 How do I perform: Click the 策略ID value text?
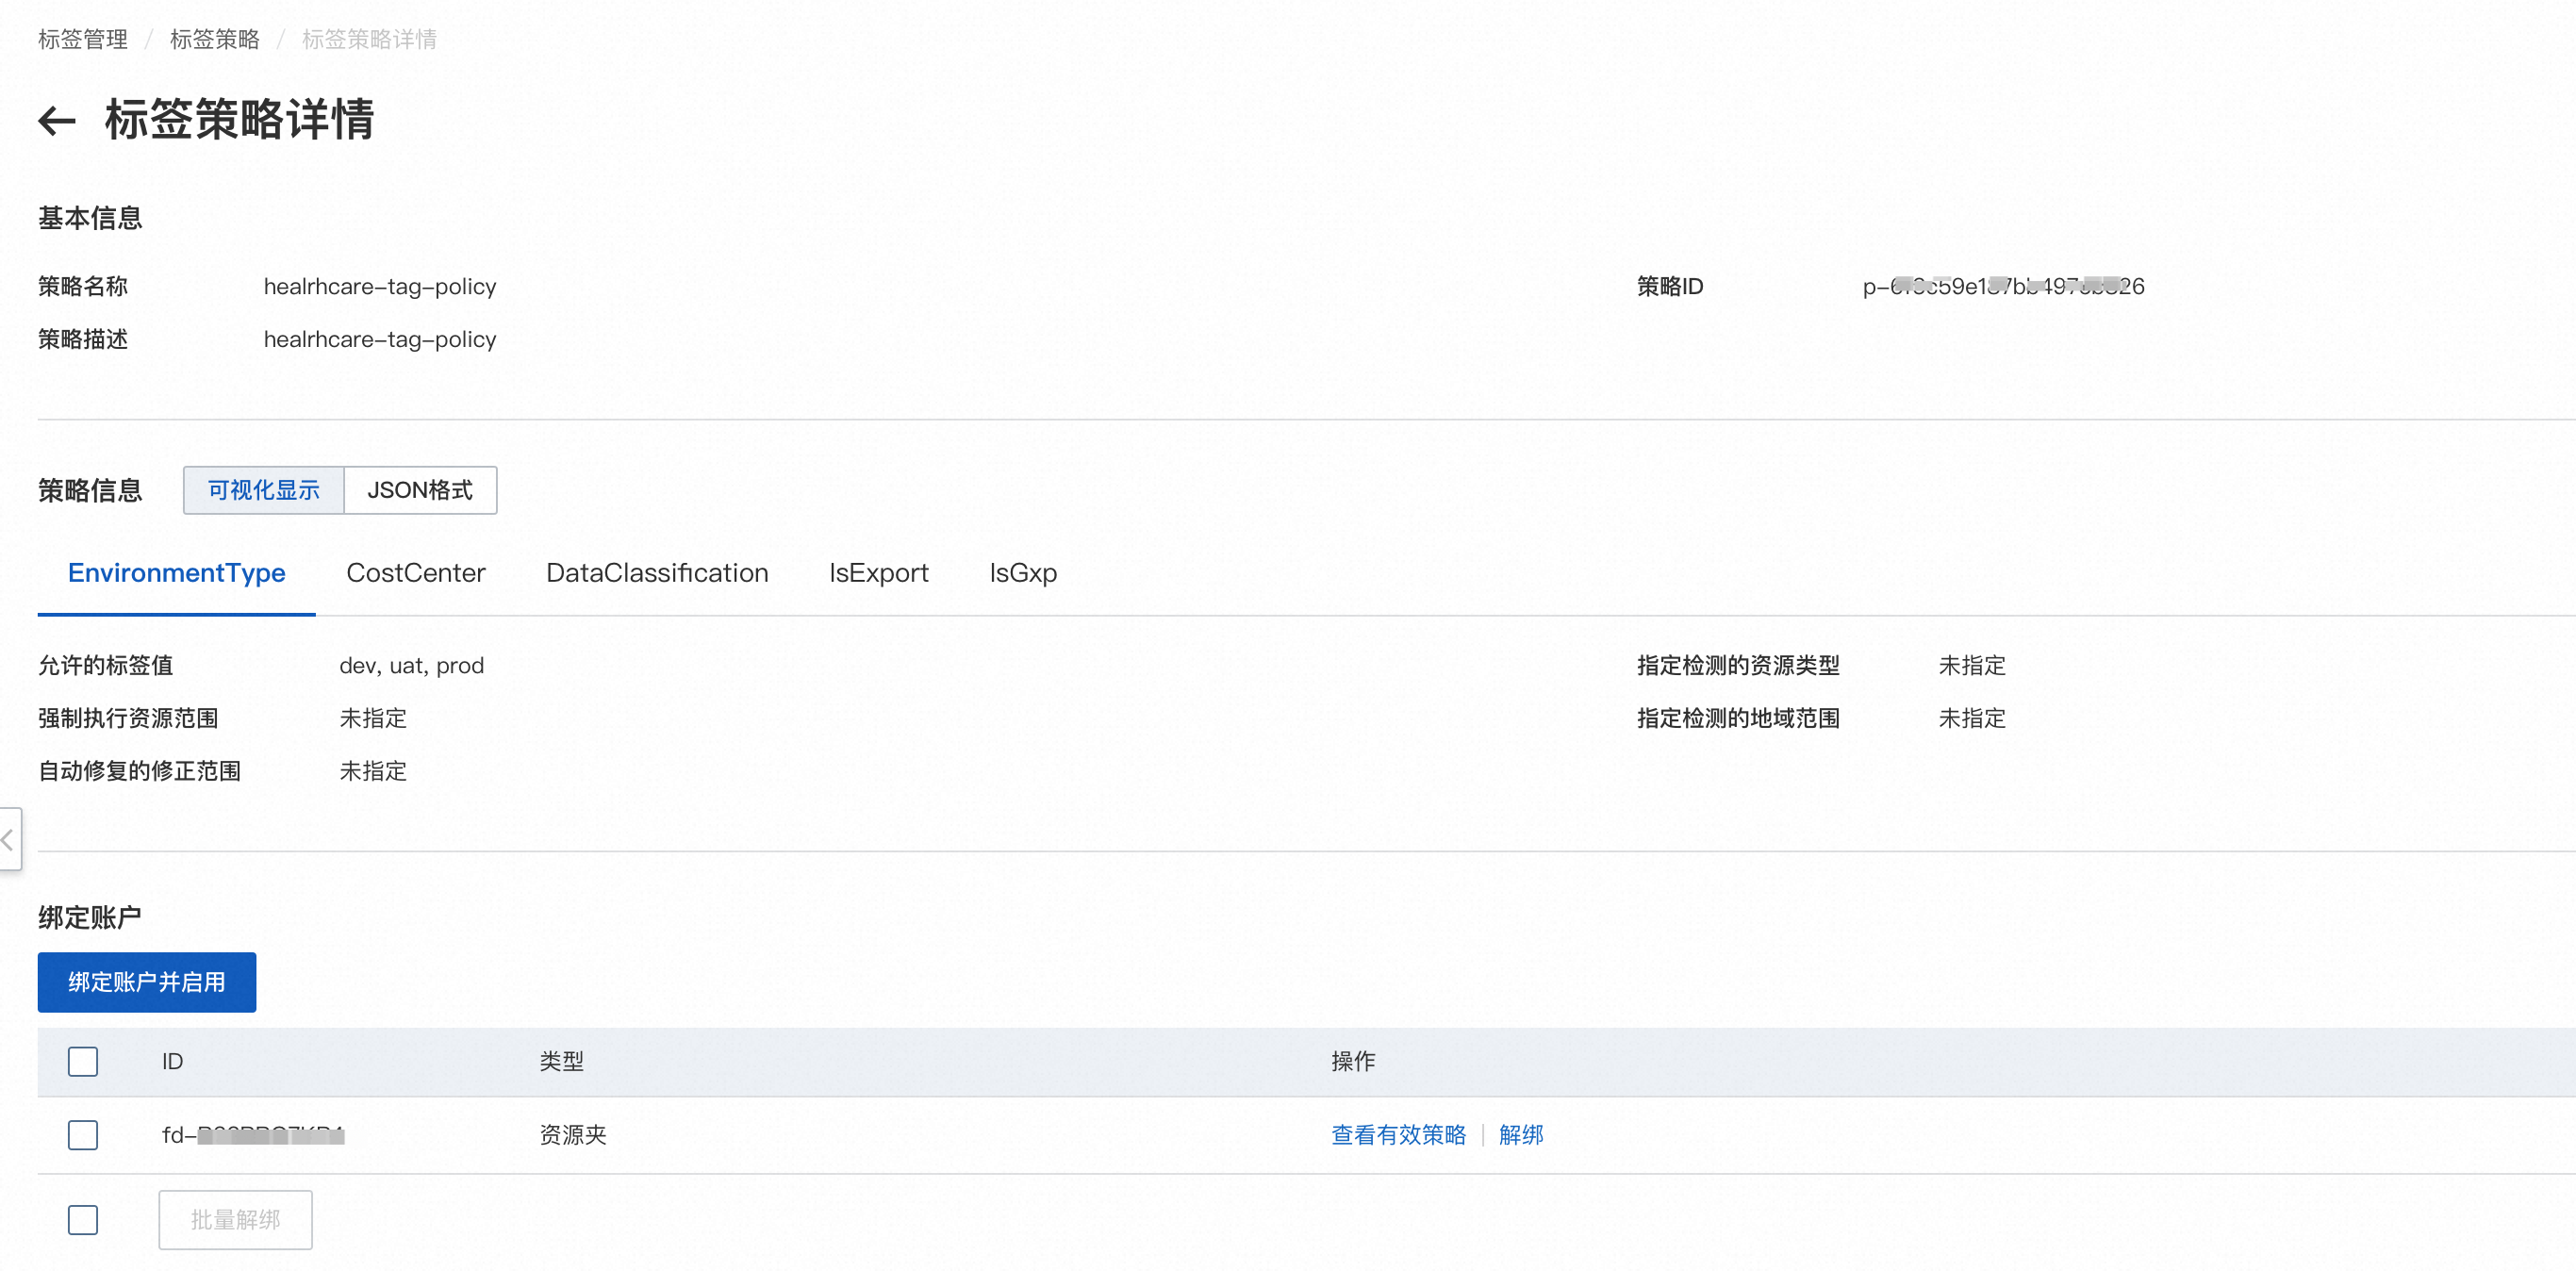click(2002, 286)
